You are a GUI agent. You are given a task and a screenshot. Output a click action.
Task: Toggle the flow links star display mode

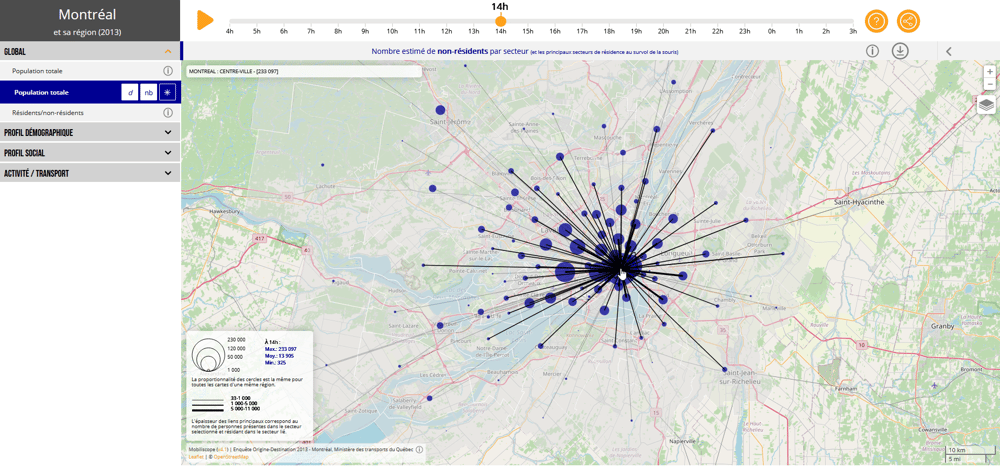point(167,92)
